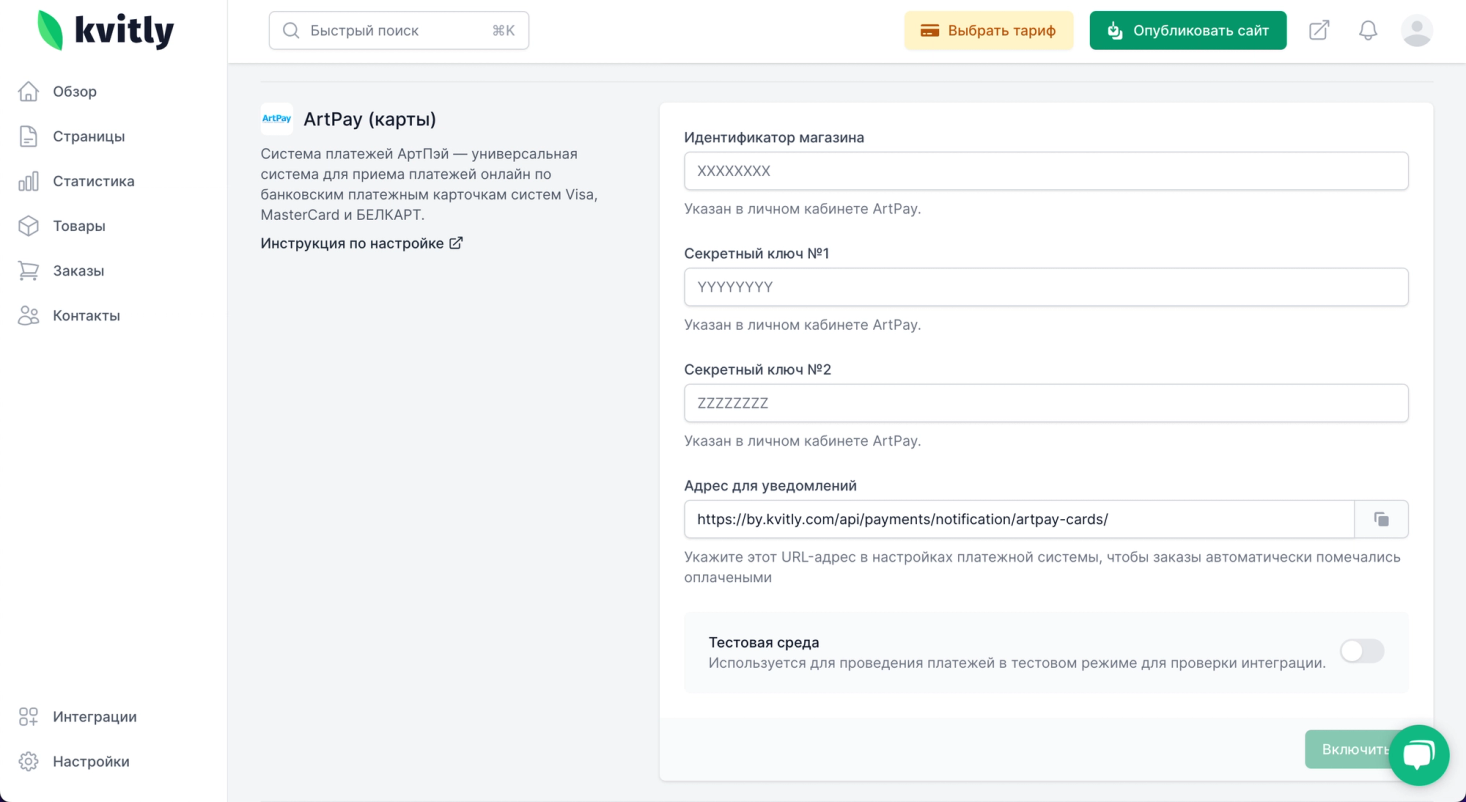Viewport: 1466px width, 802px height.
Task: Click the kvitly logo
Action: tap(105, 31)
